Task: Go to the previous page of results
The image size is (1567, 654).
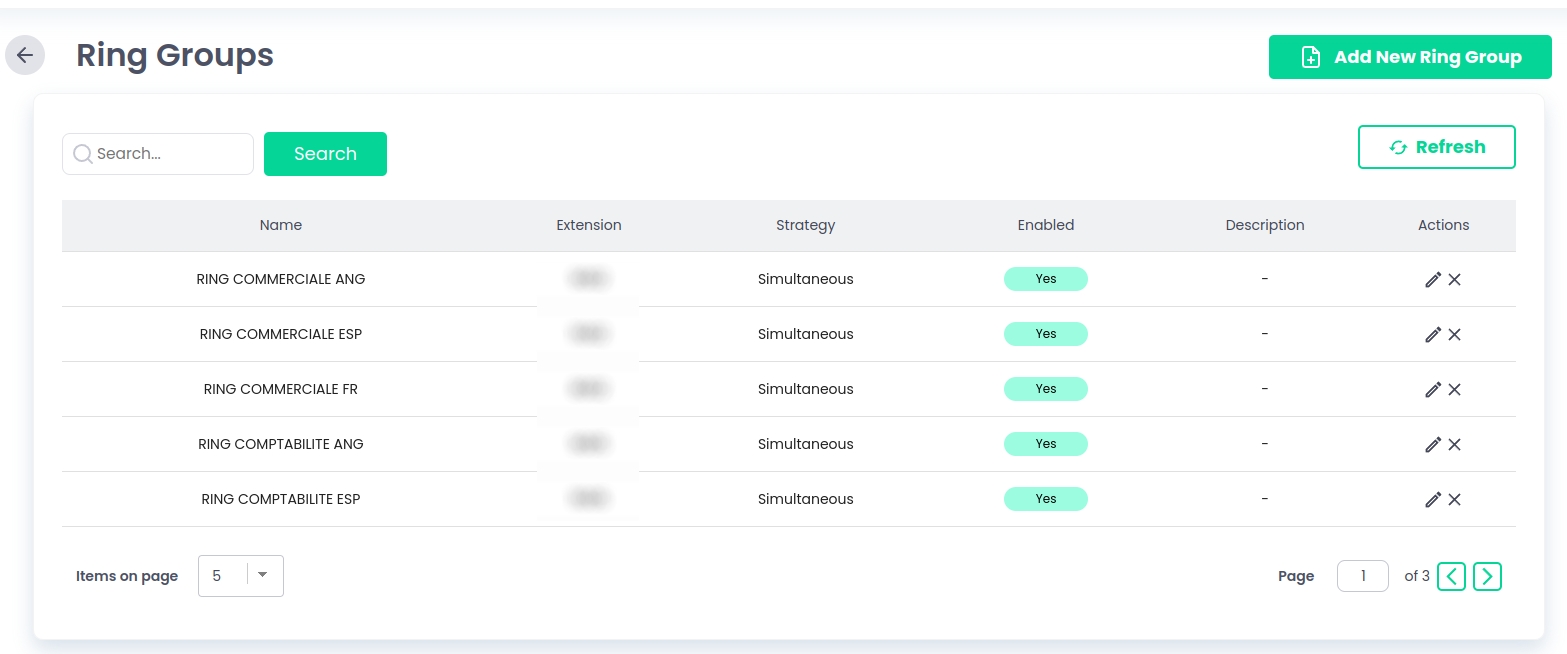Action: point(1451,576)
